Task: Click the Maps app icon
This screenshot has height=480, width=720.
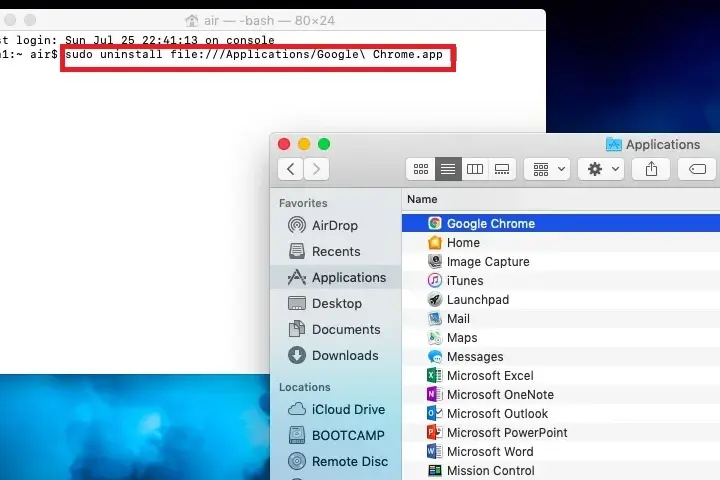Action: pos(434,338)
